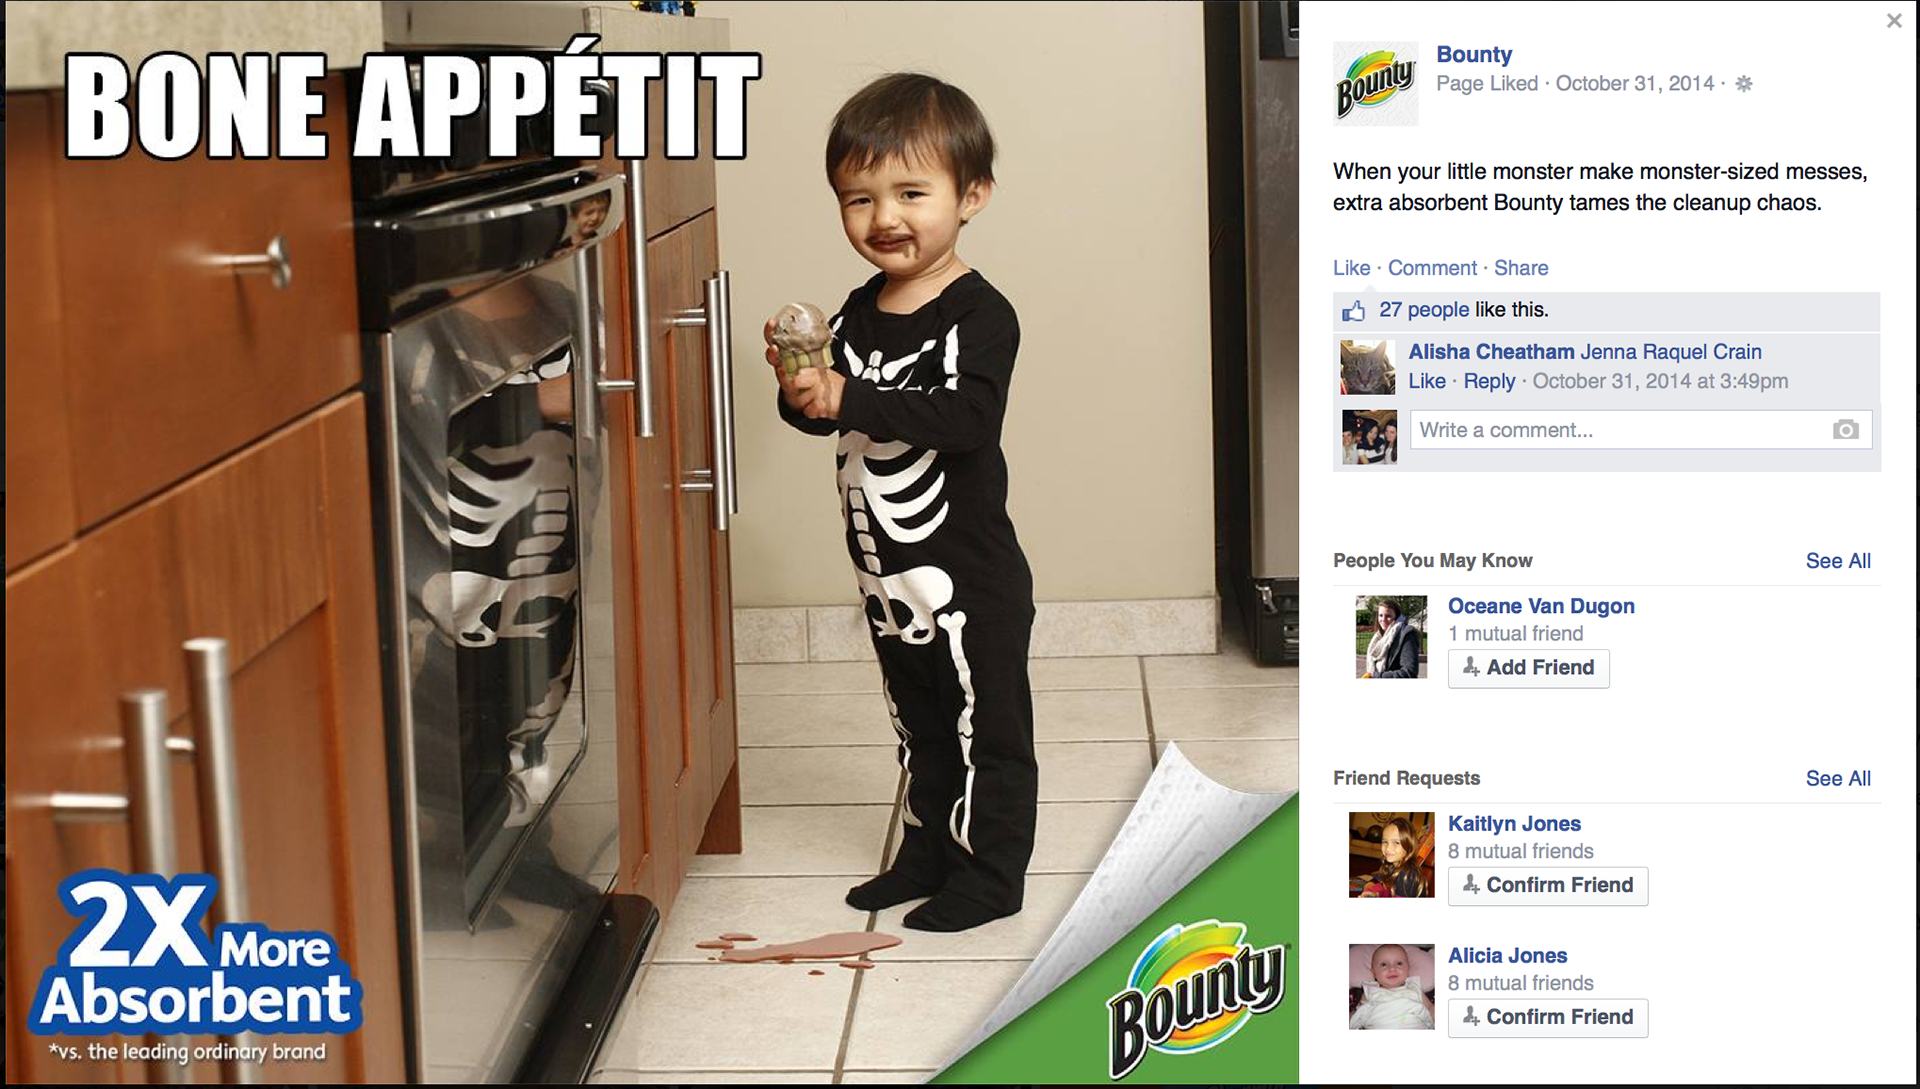Open Alicia Jones's baby profile picture
The image size is (1920, 1089).
pyautogui.click(x=1391, y=987)
